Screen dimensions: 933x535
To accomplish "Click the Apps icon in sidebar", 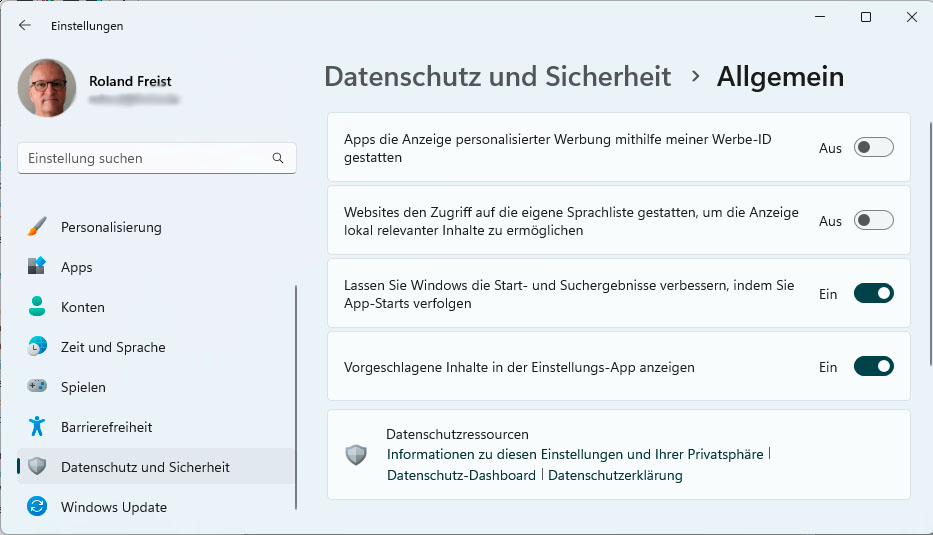I will [37, 266].
